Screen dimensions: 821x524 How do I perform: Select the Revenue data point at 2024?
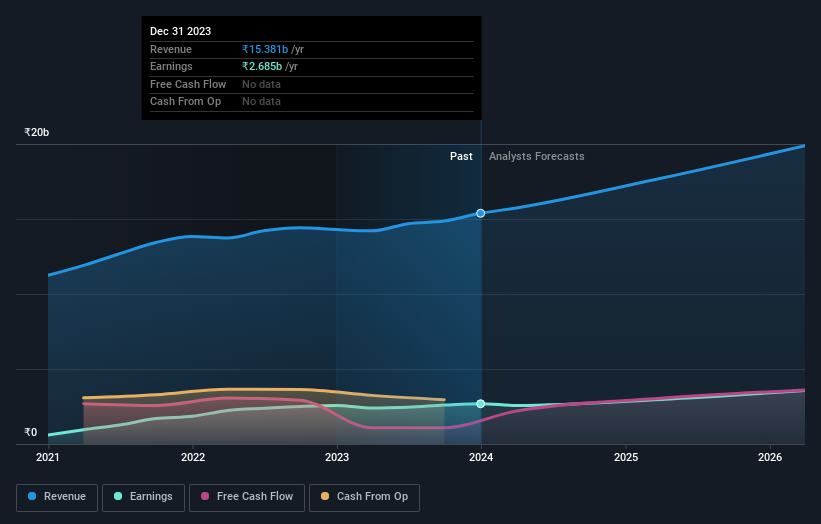click(x=481, y=213)
